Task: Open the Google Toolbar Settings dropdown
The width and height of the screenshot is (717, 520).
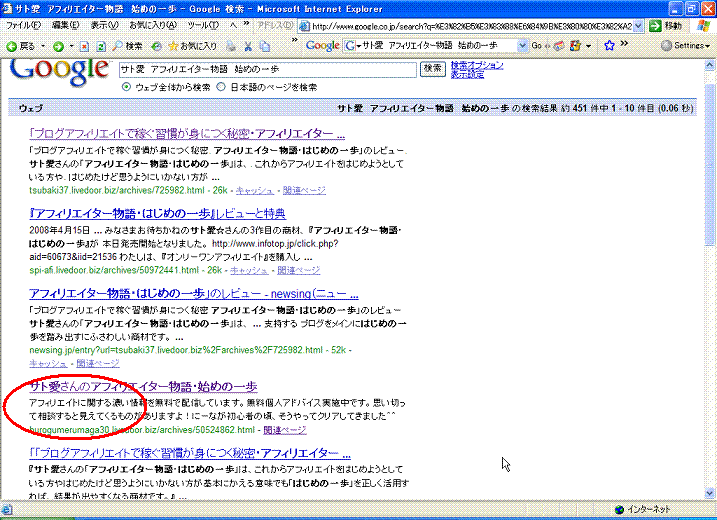Action: (685, 45)
